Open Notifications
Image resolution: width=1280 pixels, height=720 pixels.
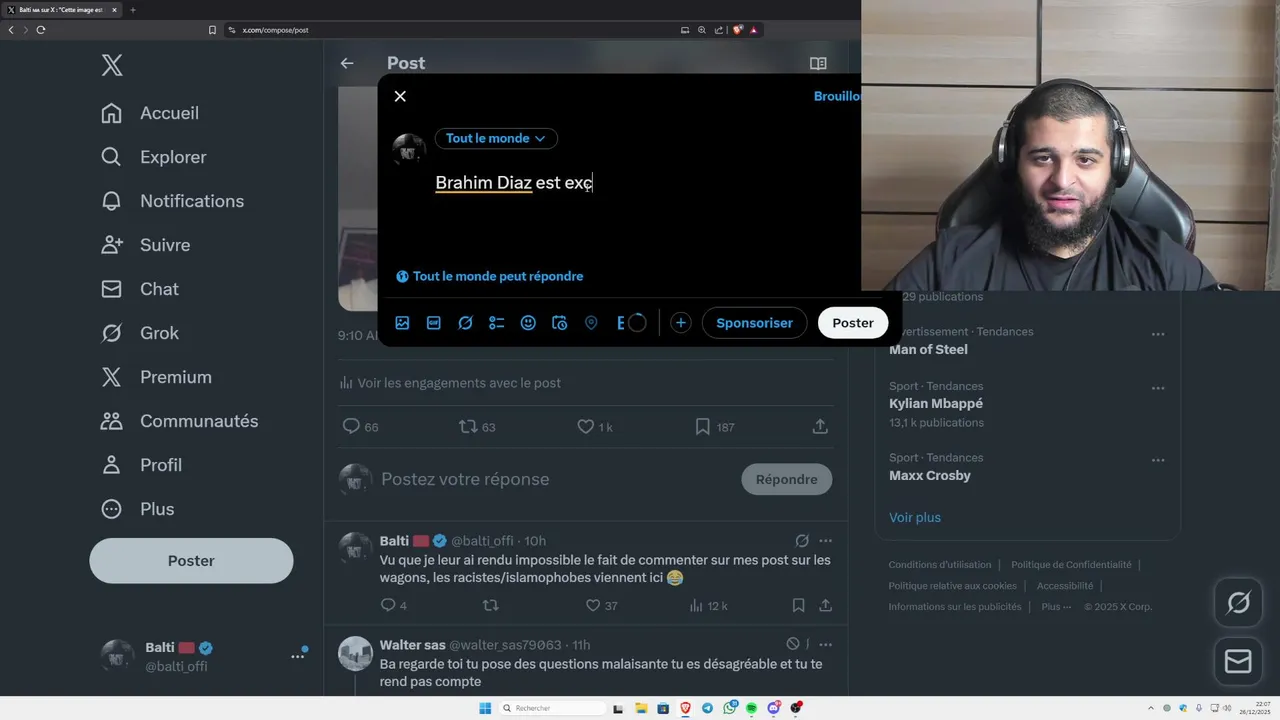pyautogui.click(x=172, y=201)
